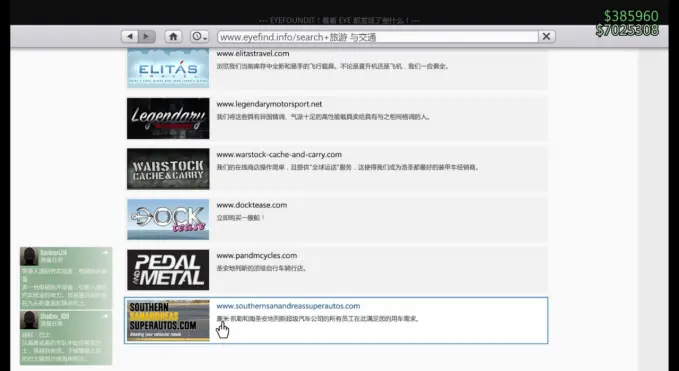
Task: Open the Warstock Cache & Carry logo
Action: pos(168,169)
